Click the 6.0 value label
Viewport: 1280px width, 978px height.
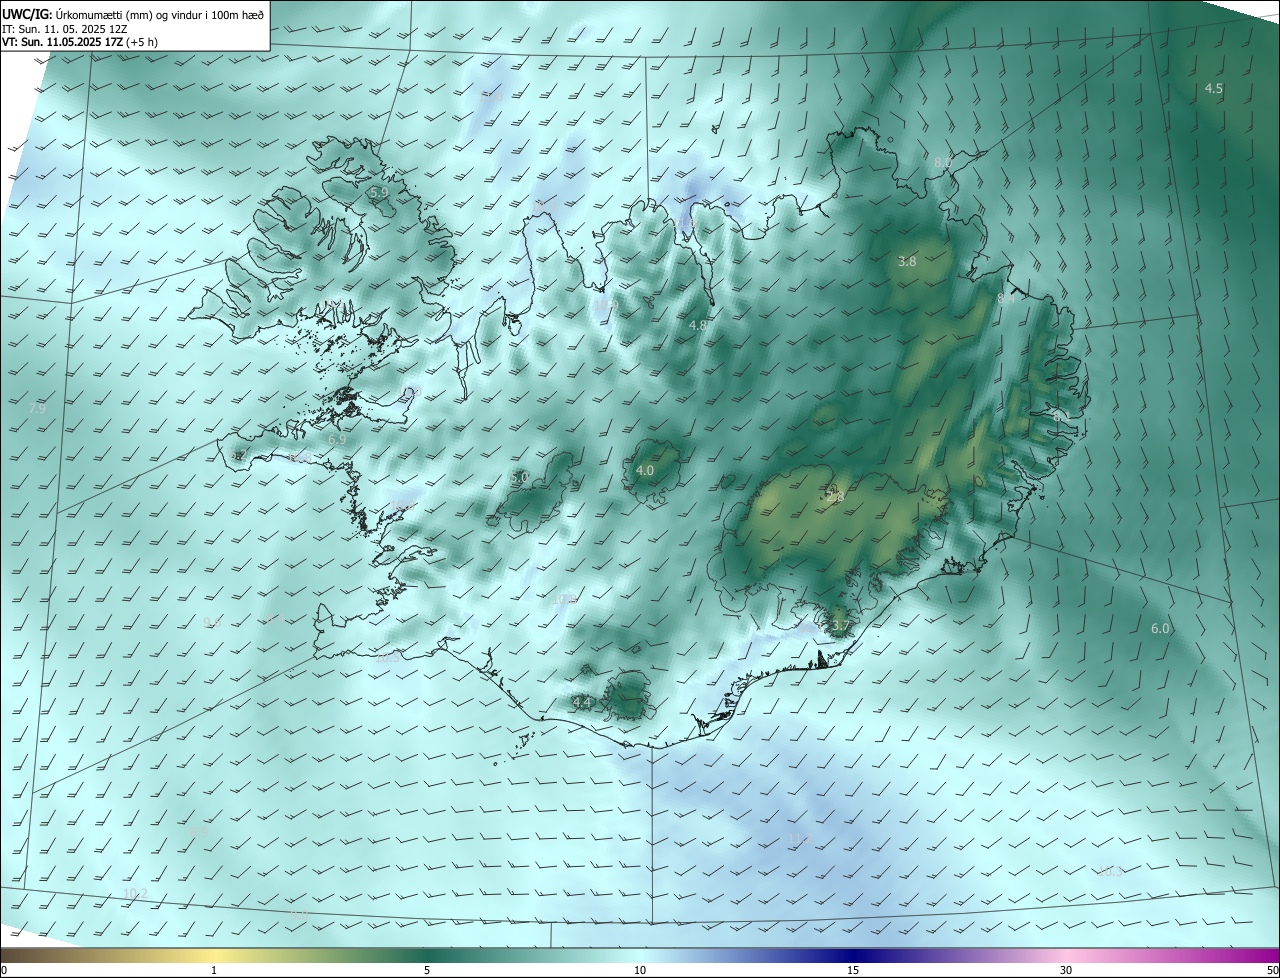1160,629
